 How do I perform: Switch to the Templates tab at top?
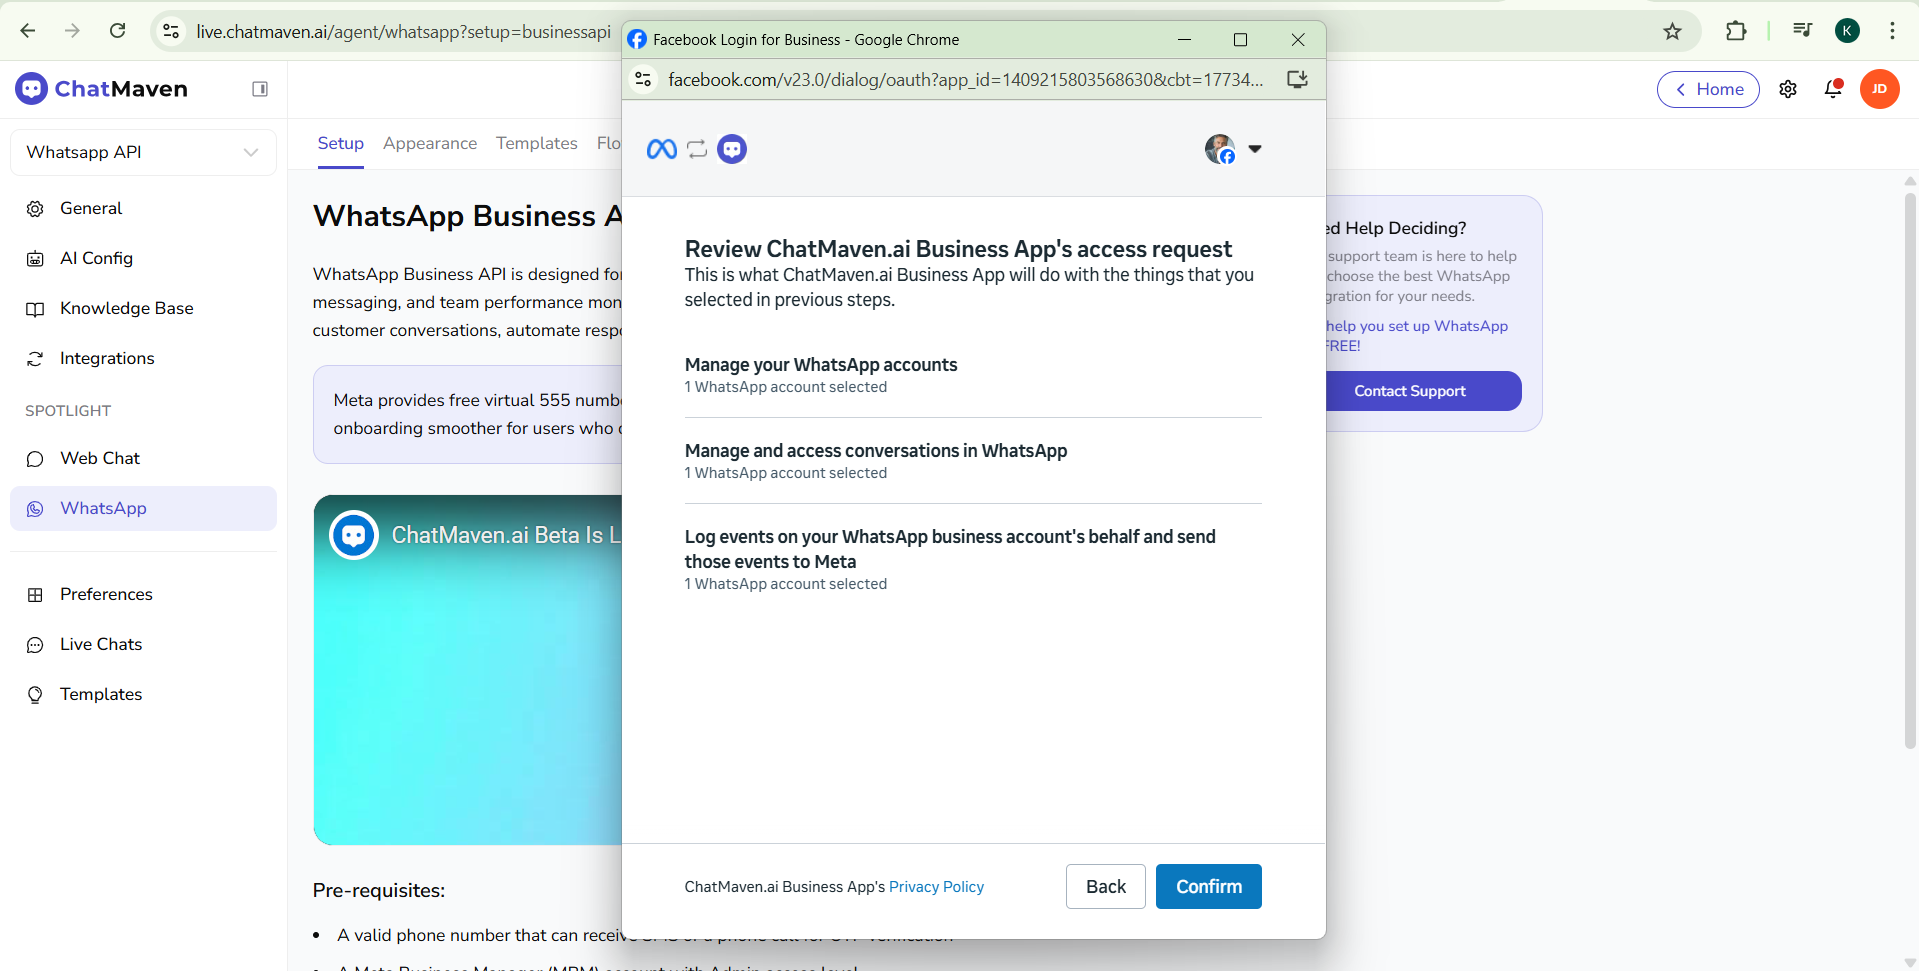pyautogui.click(x=536, y=143)
